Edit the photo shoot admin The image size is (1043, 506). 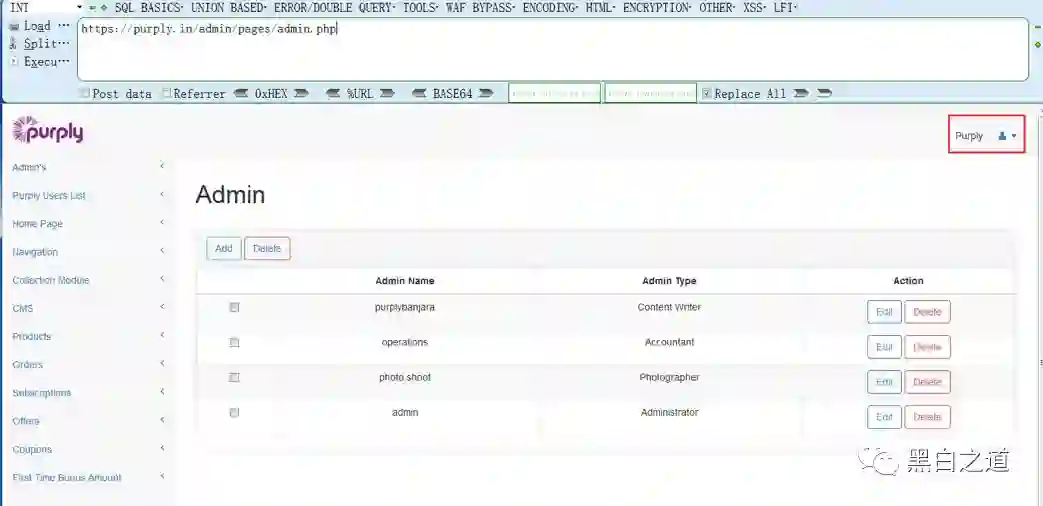[884, 382]
